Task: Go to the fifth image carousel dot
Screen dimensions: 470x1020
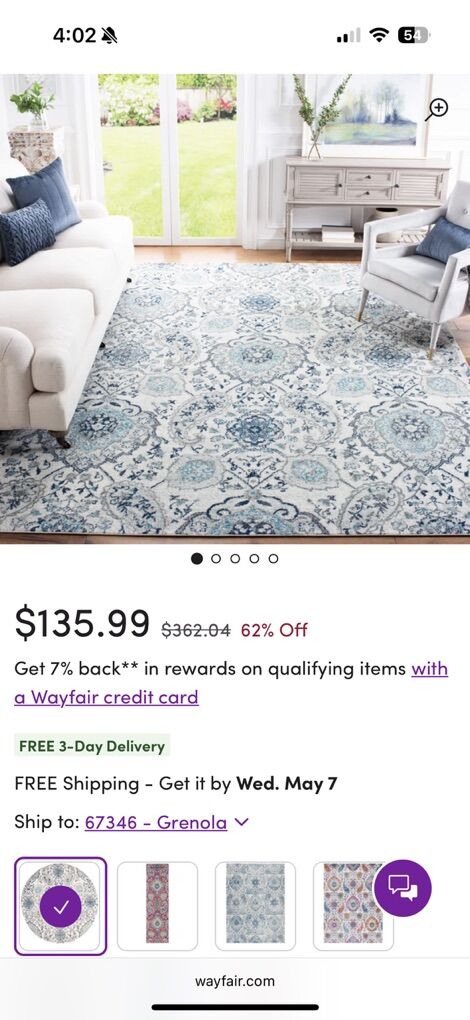Action: coord(274,558)
